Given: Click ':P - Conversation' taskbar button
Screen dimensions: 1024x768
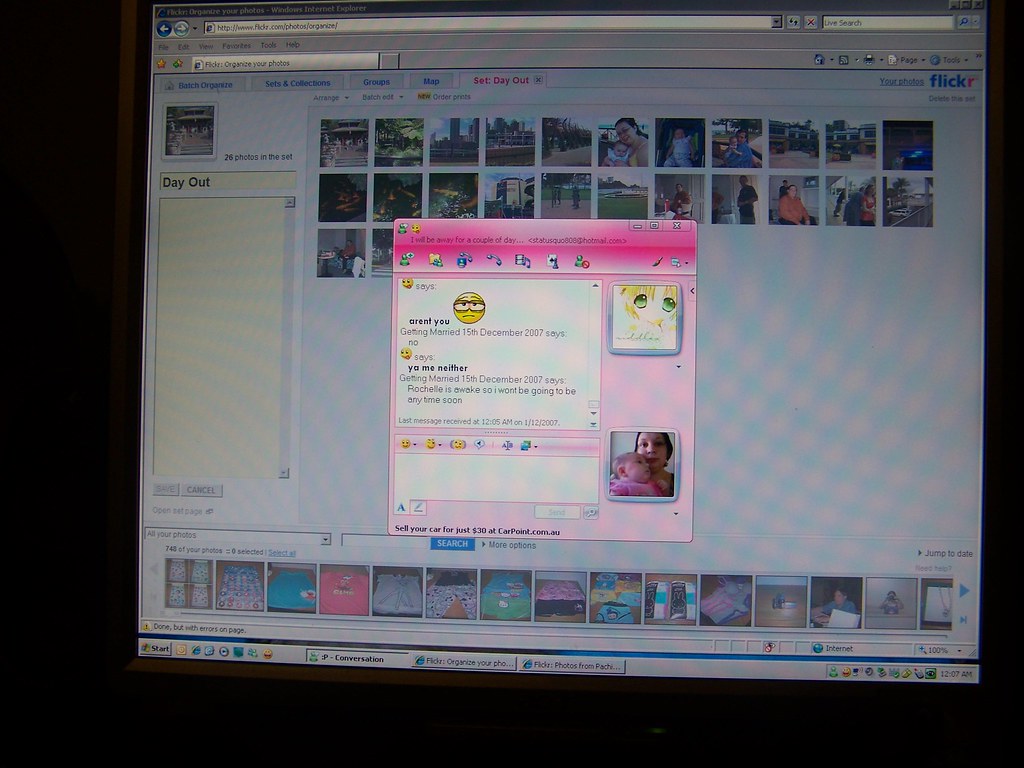Looking at the screenshot, I should [x=355, y=658].
